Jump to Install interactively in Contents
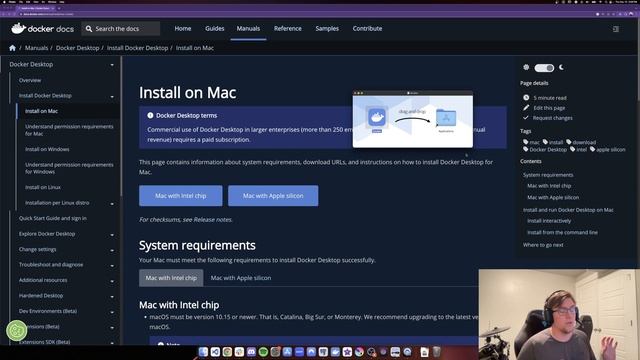This screenshot has width=640, height=360. [549, 220]
